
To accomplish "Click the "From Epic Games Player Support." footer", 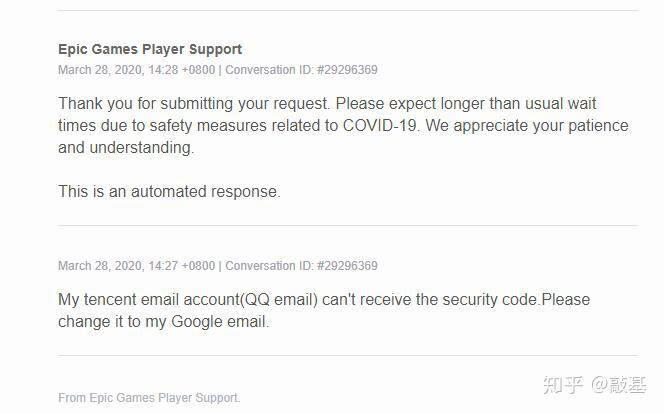I will [x=149, y=398].
